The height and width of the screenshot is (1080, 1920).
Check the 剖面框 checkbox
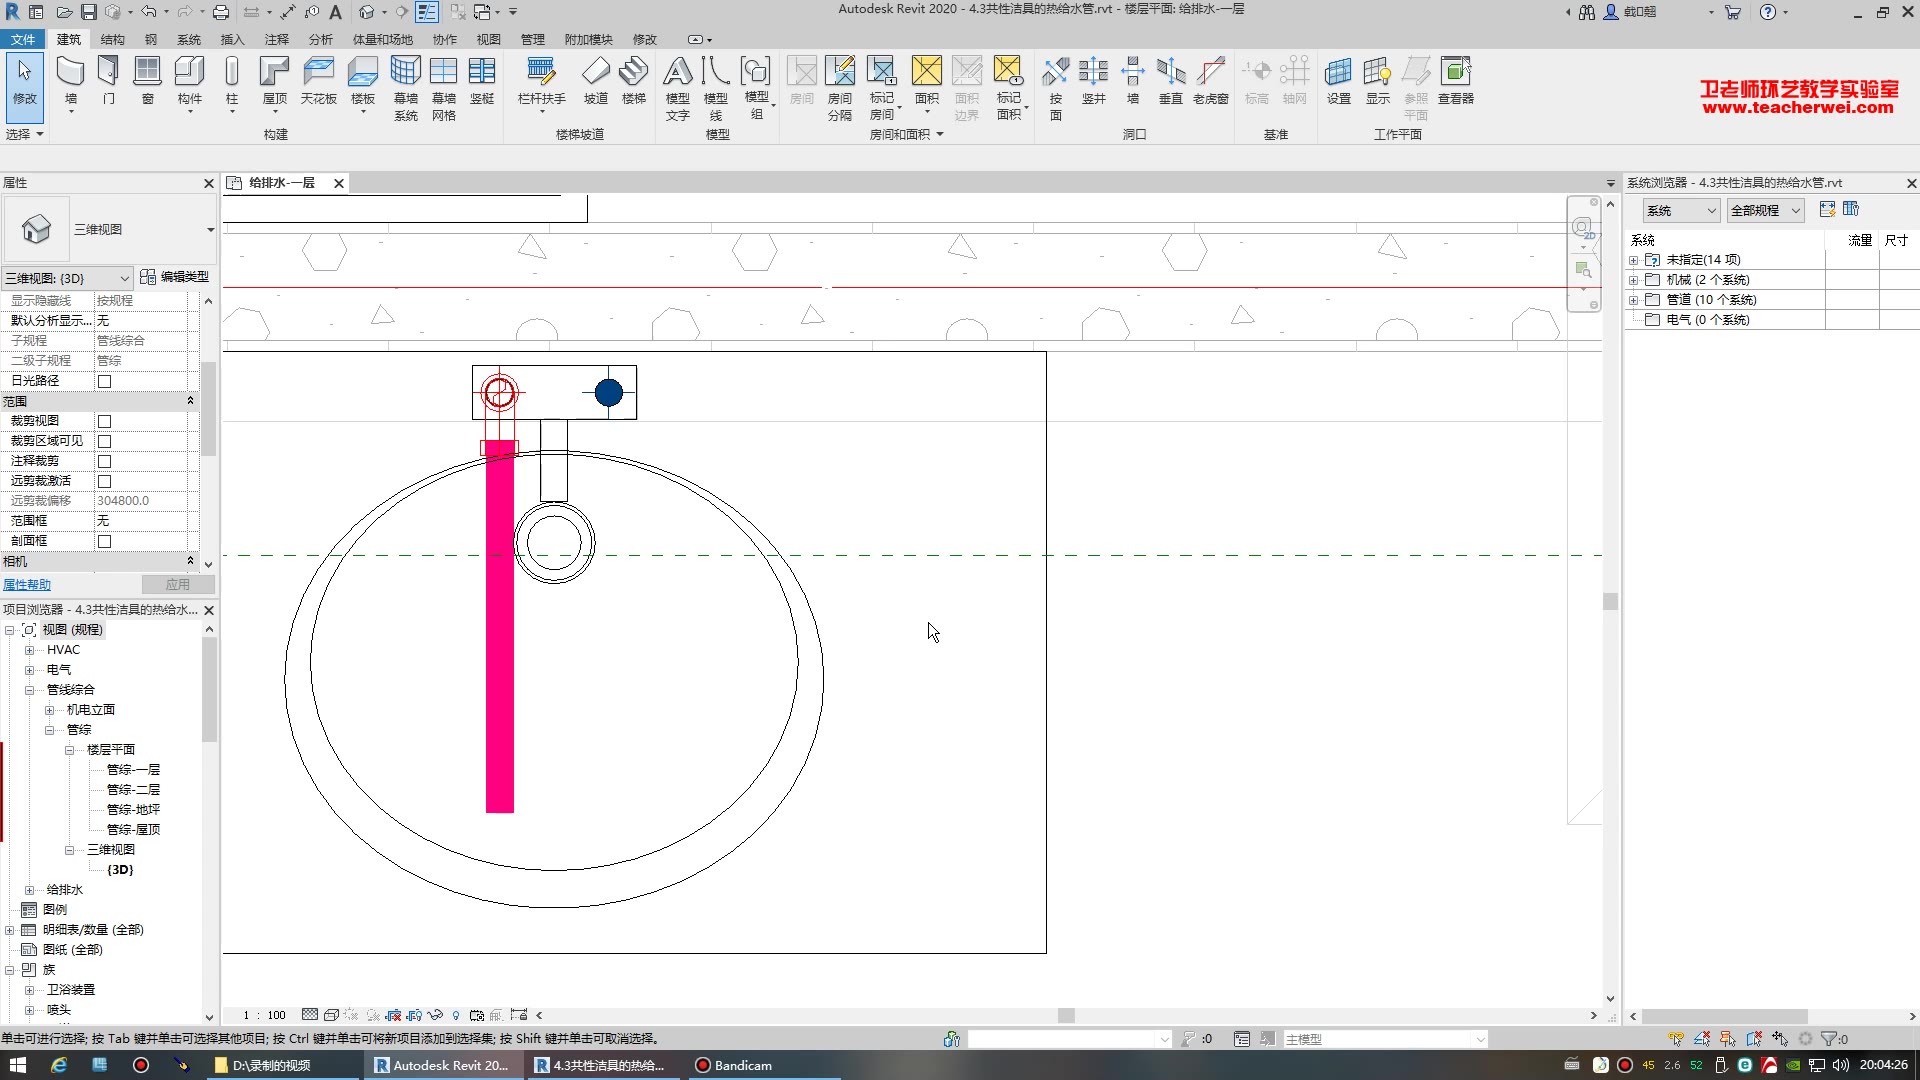click(104, 541)
